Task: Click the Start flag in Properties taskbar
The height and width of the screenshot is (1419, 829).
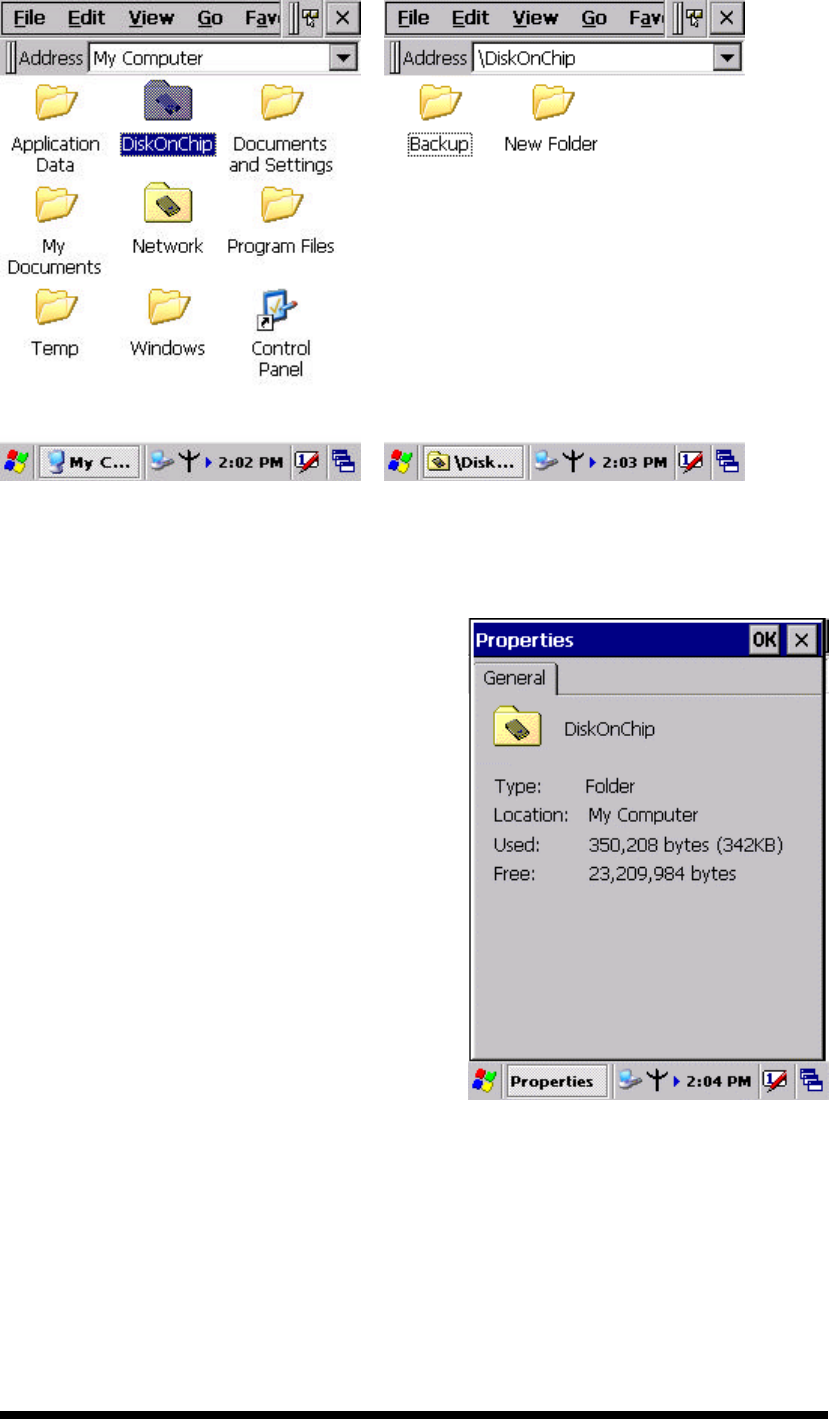Action: click(x=485, y=1081)
